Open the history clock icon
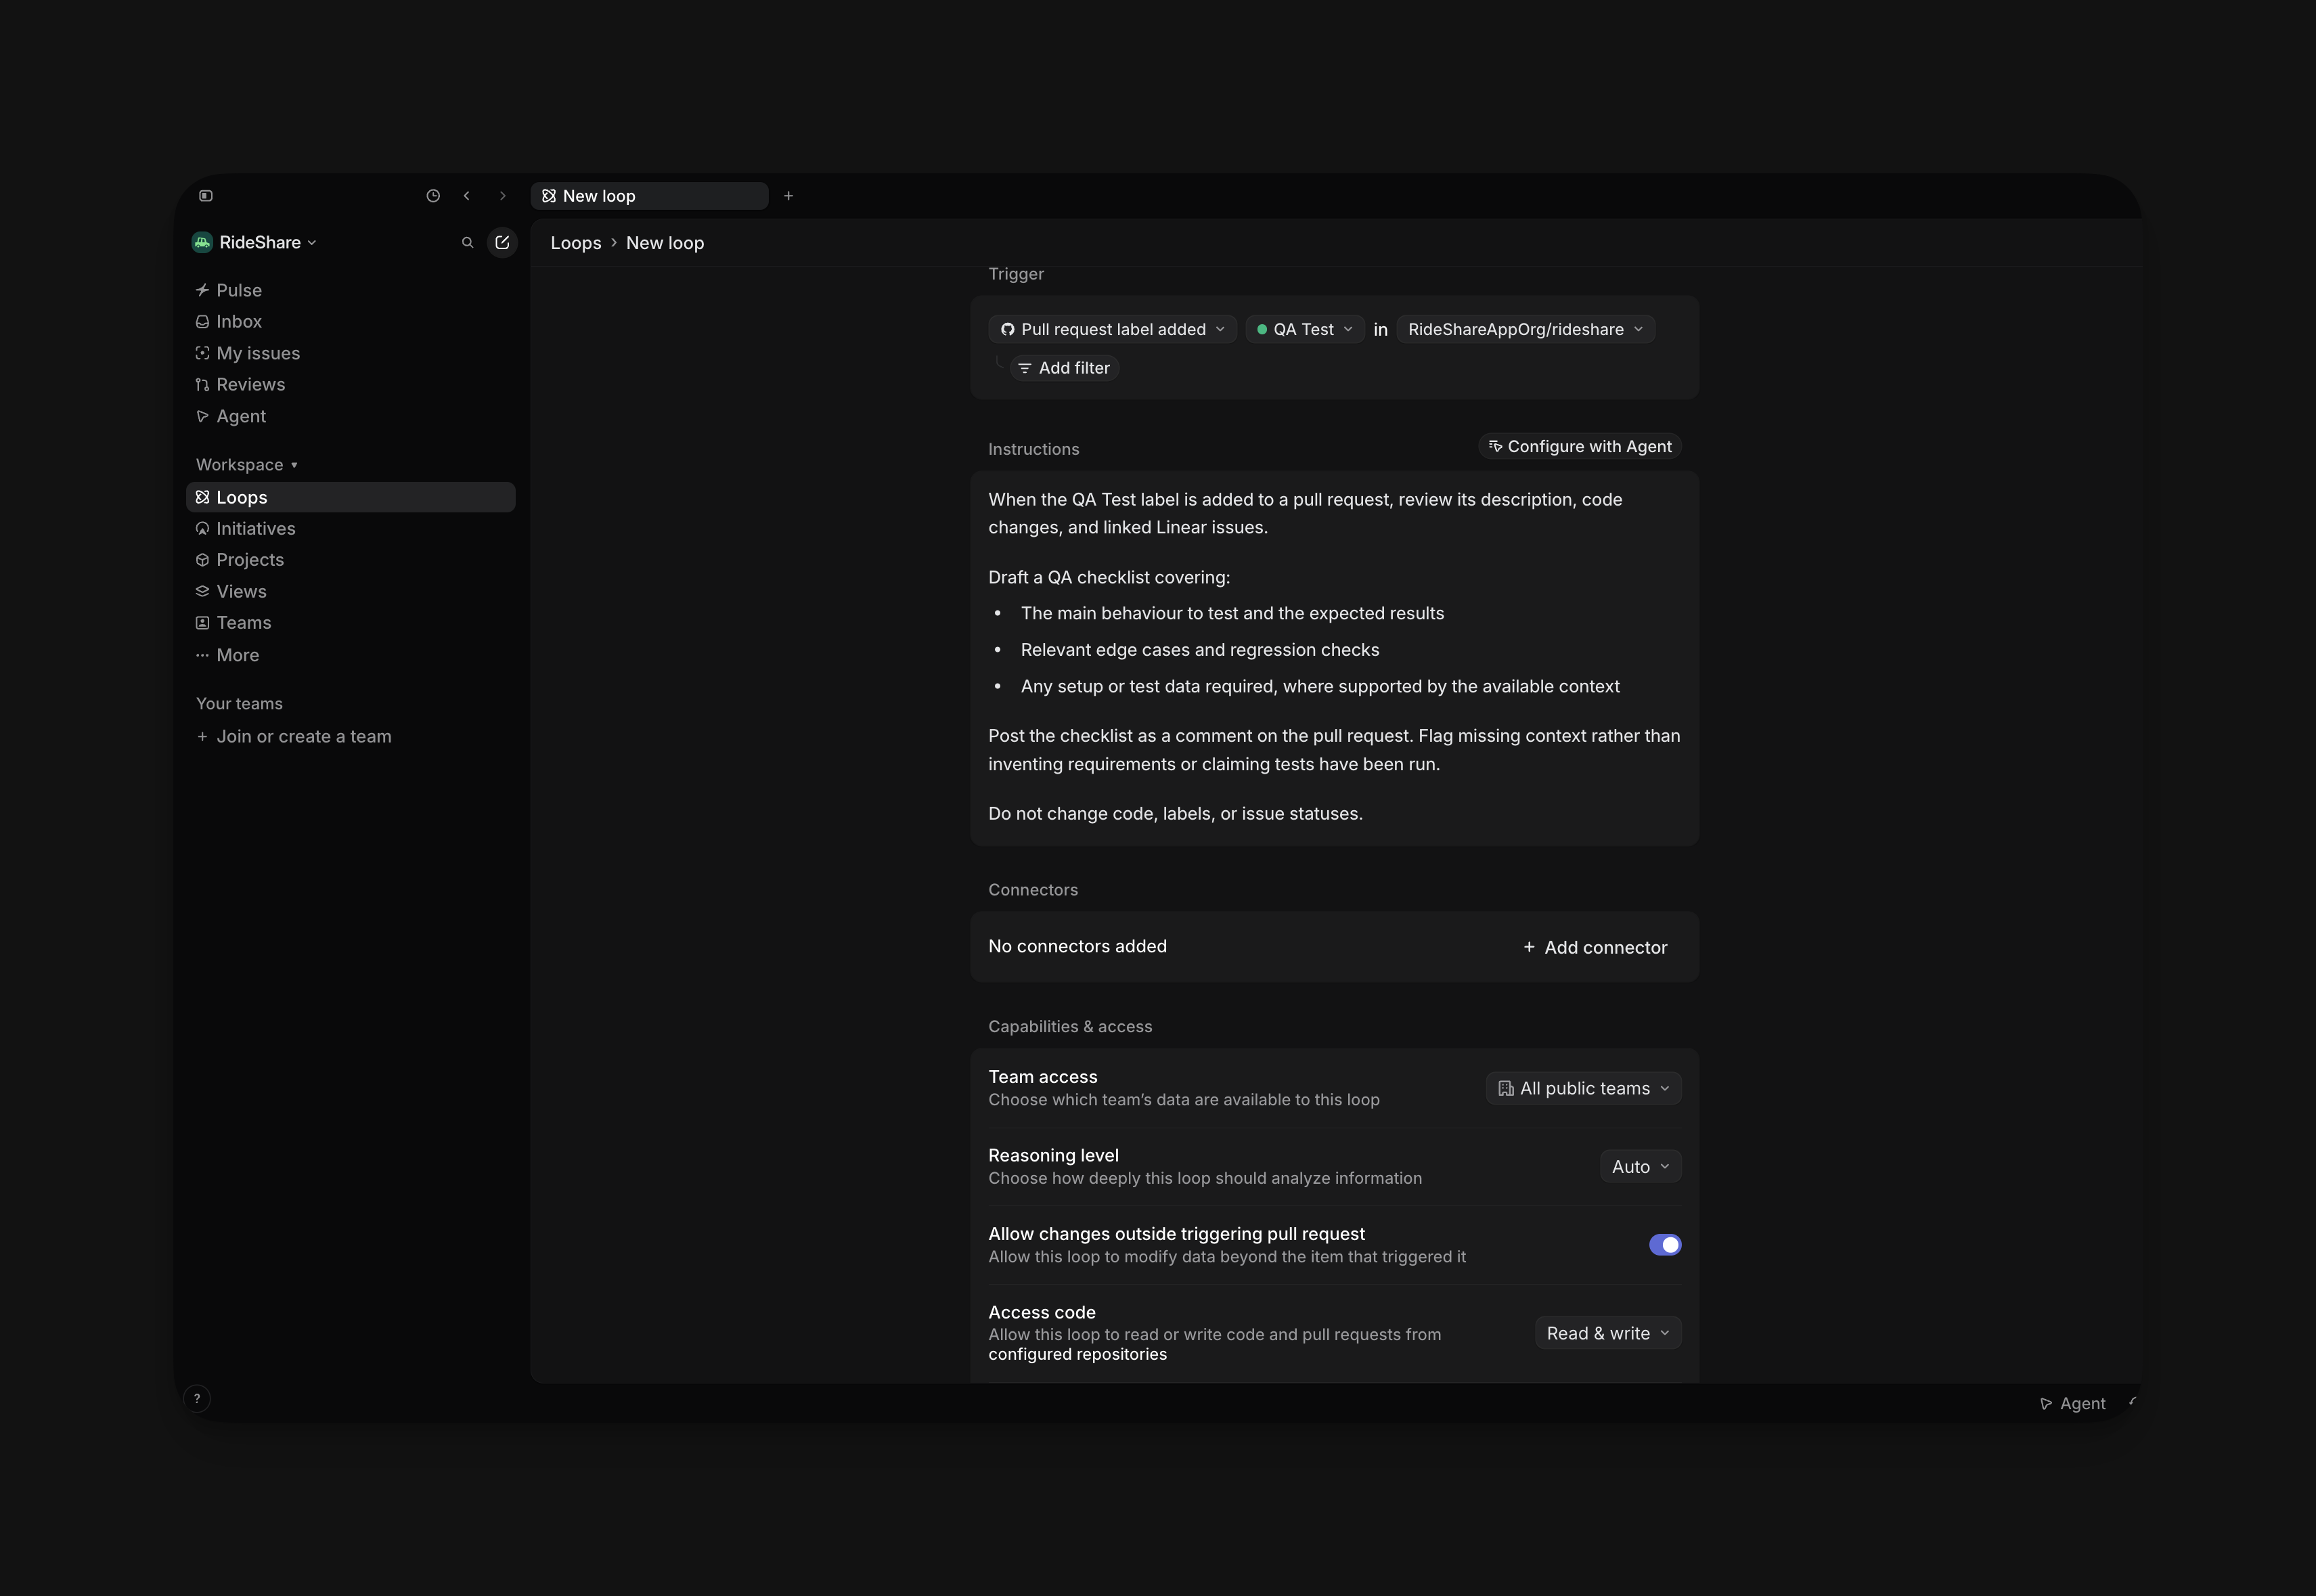The height and width of the screenshot is (1596, 2316). pos(433,196)
